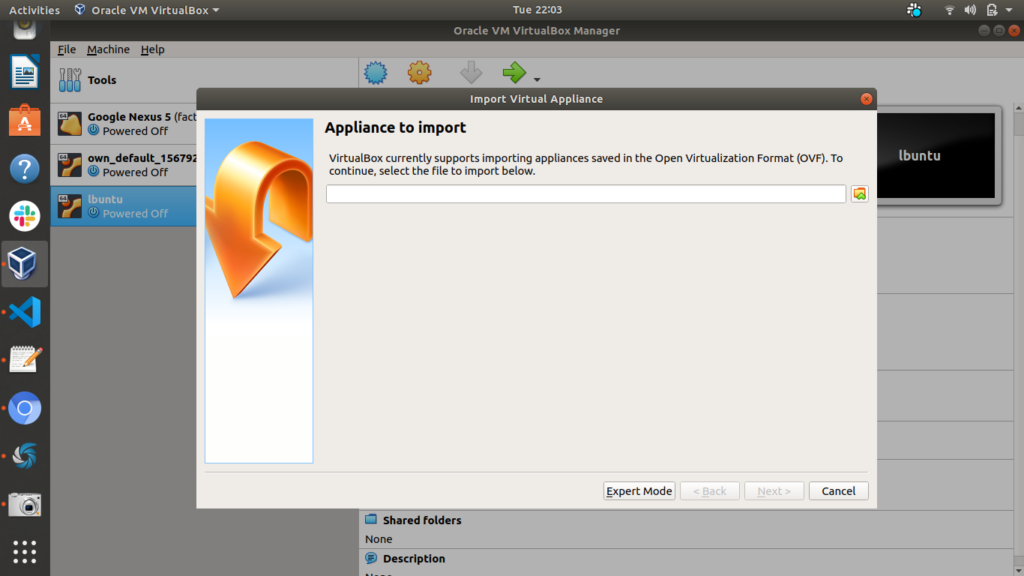Screen dimensions: 1024x576
Task: Select own_default virtual machine entry
Action: [x=123, y=165]
